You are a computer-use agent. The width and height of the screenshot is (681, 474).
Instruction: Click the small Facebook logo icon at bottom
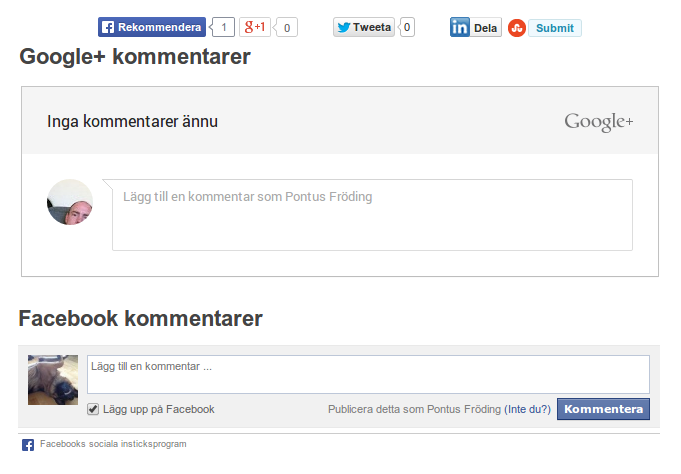[28, 445]
